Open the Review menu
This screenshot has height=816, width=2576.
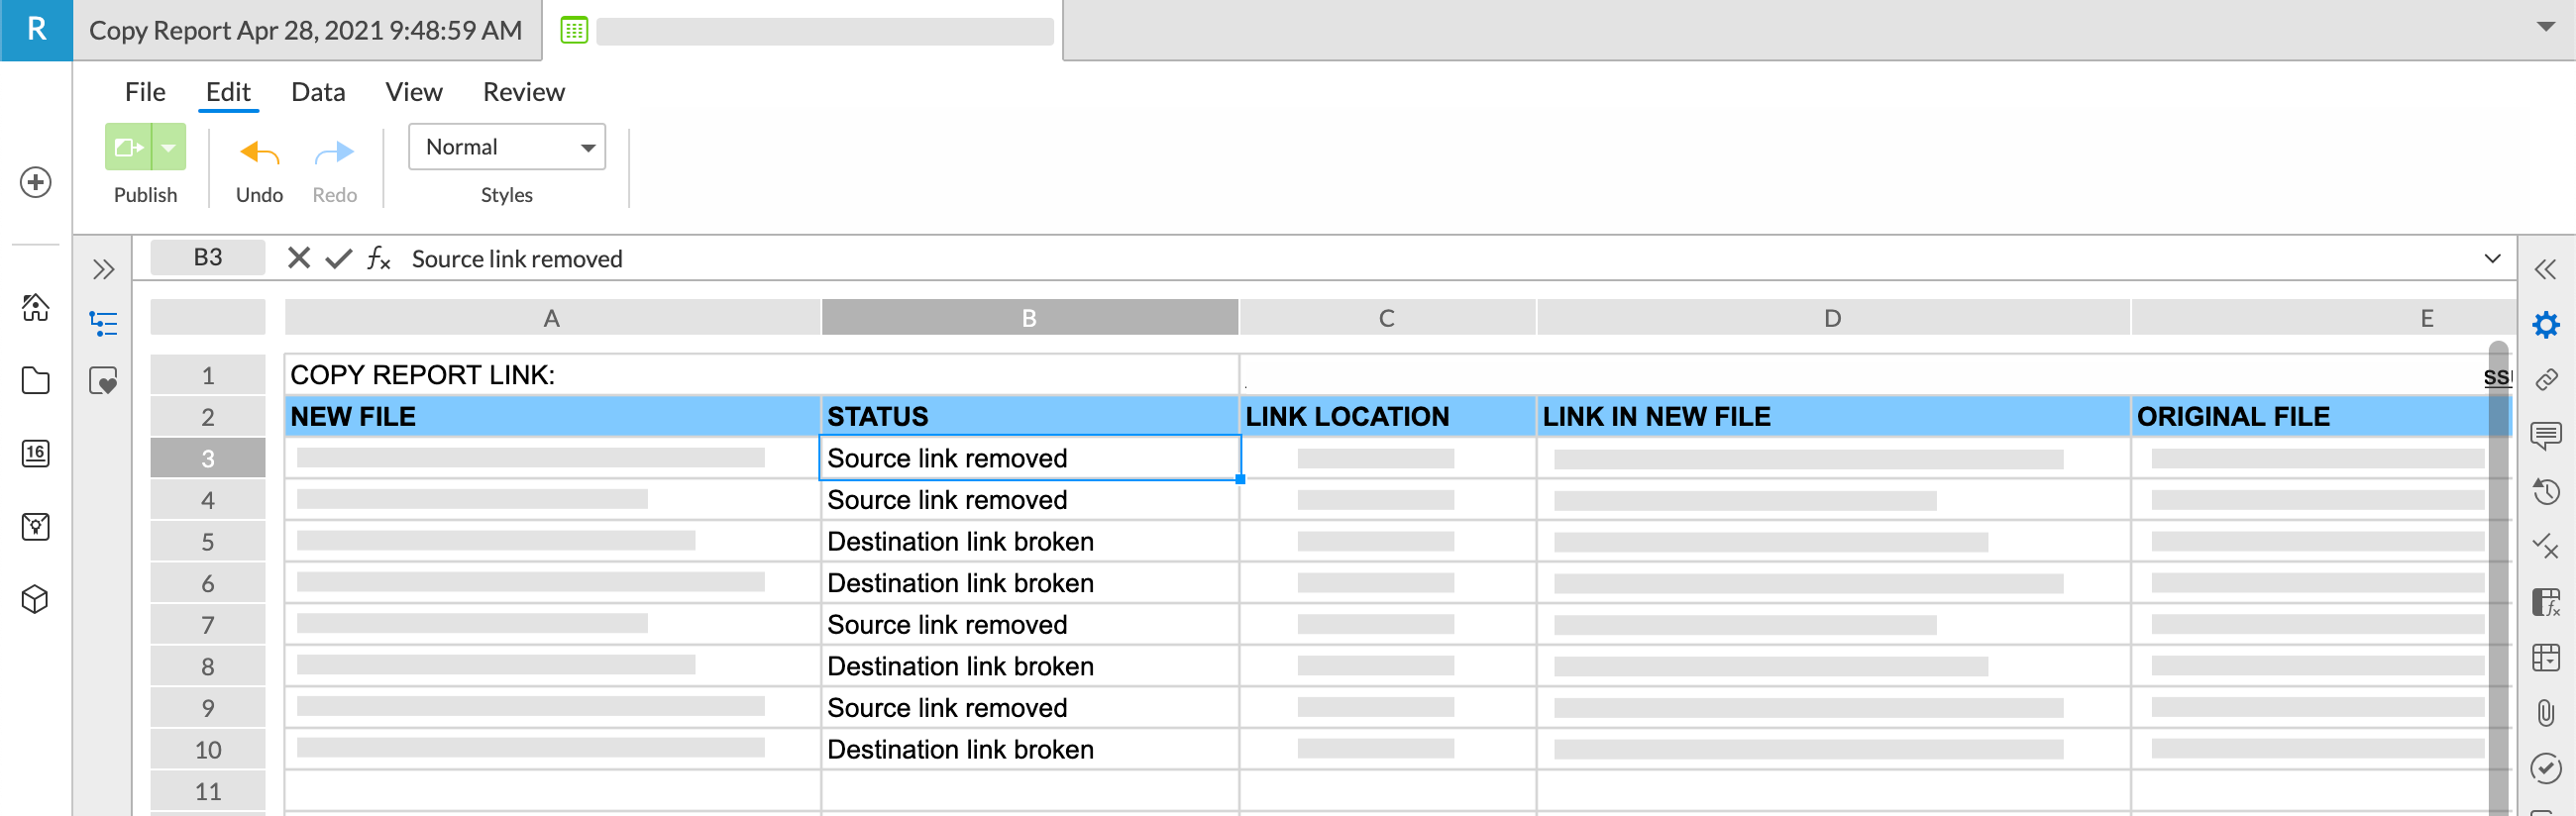pyautogui.click(x=524, y=92)
